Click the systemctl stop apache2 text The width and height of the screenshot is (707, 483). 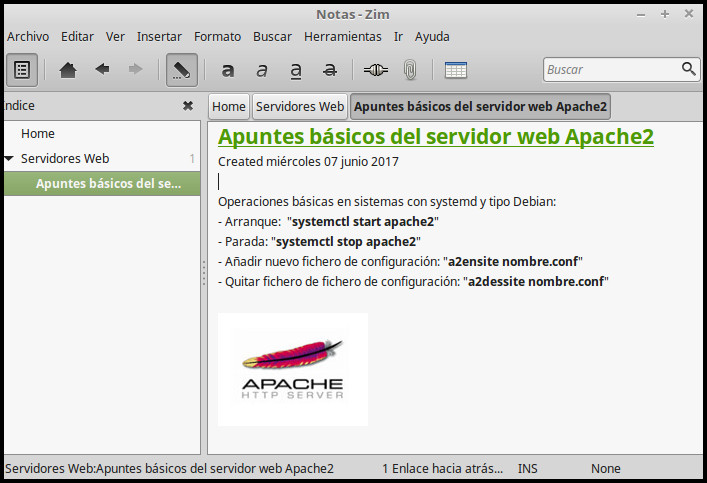point(346,241)
